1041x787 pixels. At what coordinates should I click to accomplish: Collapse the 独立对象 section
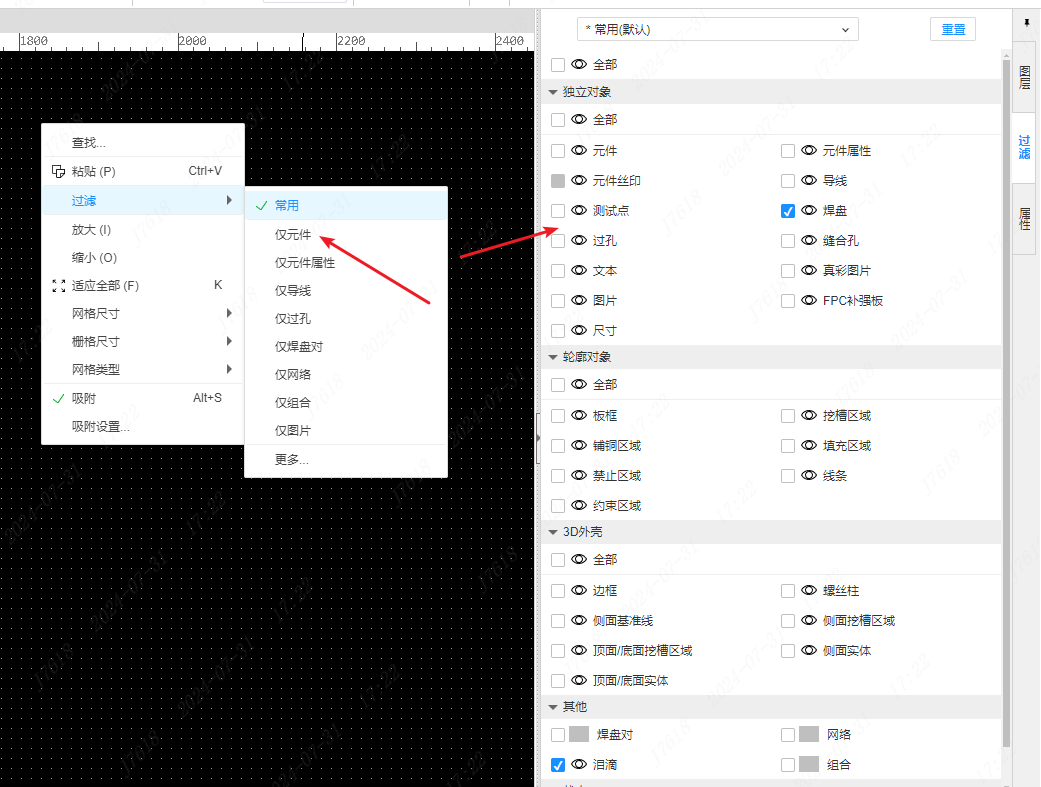click(x=553, y=92)
